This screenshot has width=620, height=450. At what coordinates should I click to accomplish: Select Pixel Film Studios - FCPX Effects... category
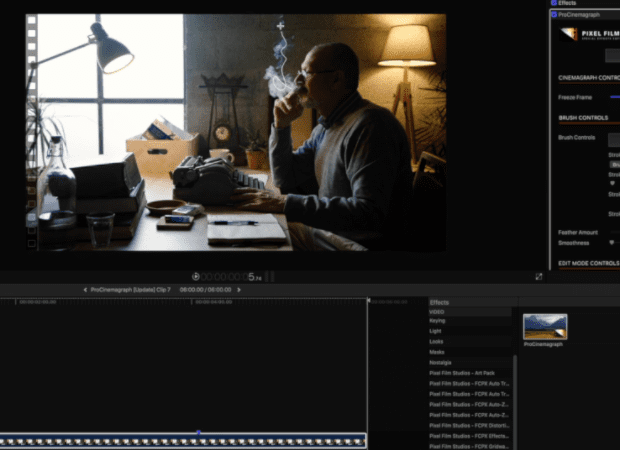pyautogui.click(x=470, y=436)
